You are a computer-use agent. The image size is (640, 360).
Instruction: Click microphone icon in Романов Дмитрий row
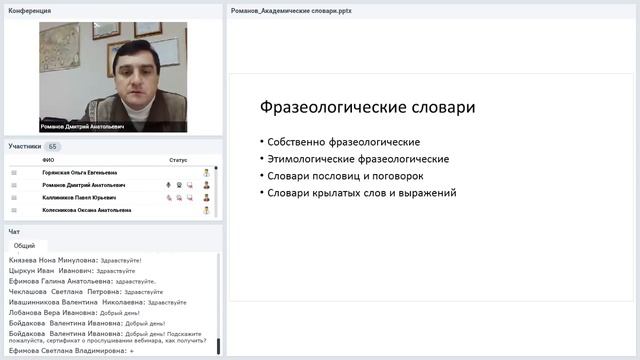click(169, 185)
